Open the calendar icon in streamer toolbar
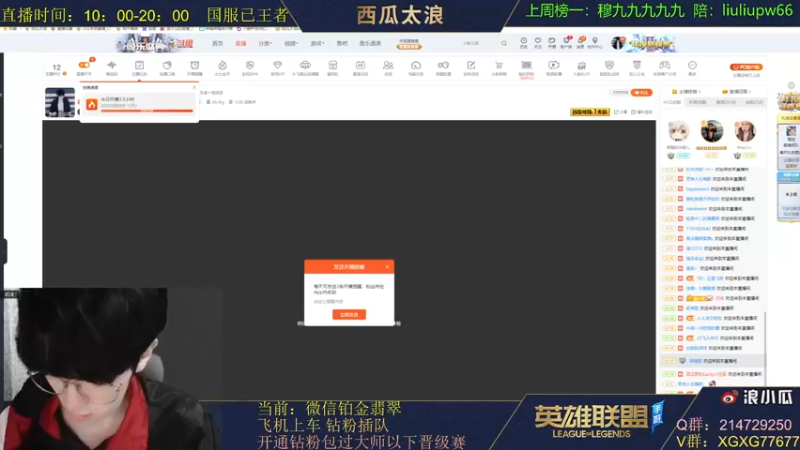Screen dimensions: 800x450 pyautogui.click(x=360, y=67)
